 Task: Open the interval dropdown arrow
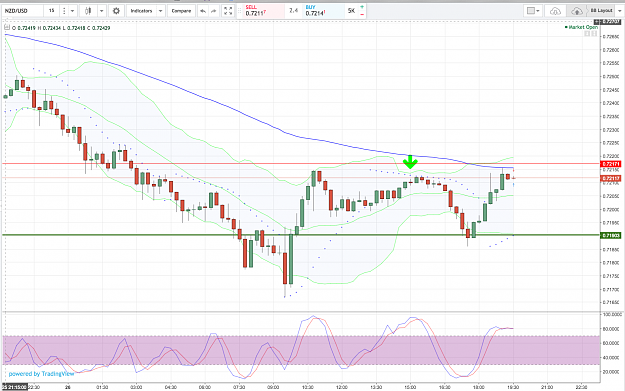[72, 11]
